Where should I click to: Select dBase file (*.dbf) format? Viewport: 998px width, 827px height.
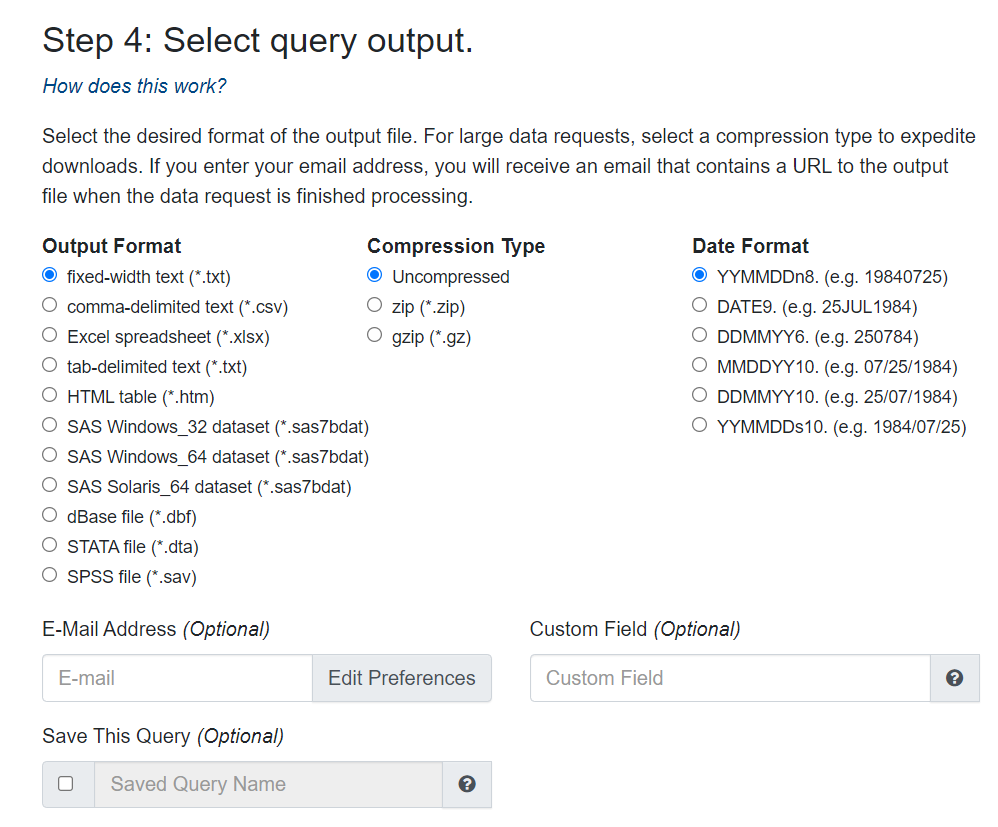click(50, 516)
